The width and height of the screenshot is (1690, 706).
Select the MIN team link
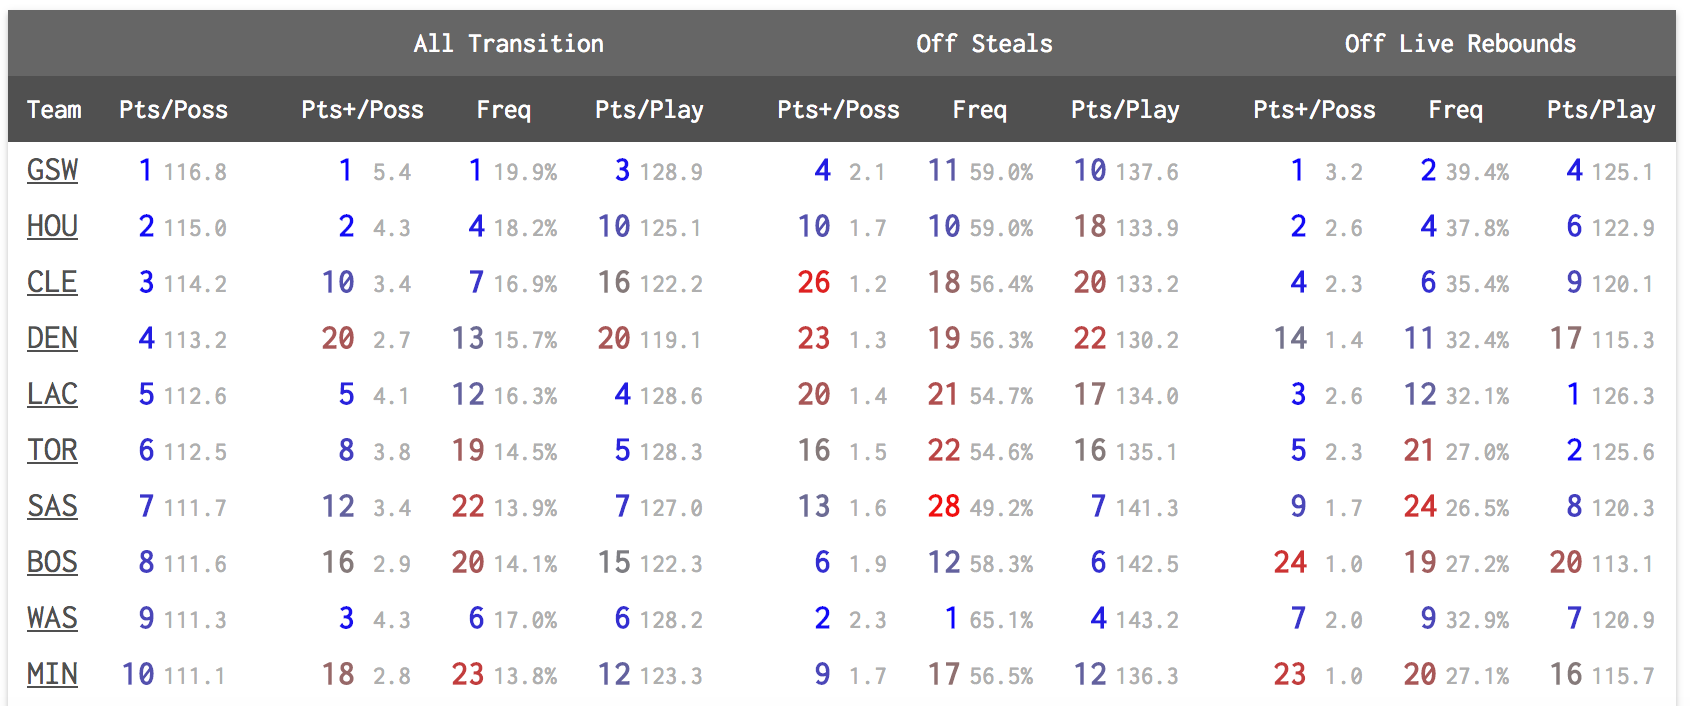point(52,675)
